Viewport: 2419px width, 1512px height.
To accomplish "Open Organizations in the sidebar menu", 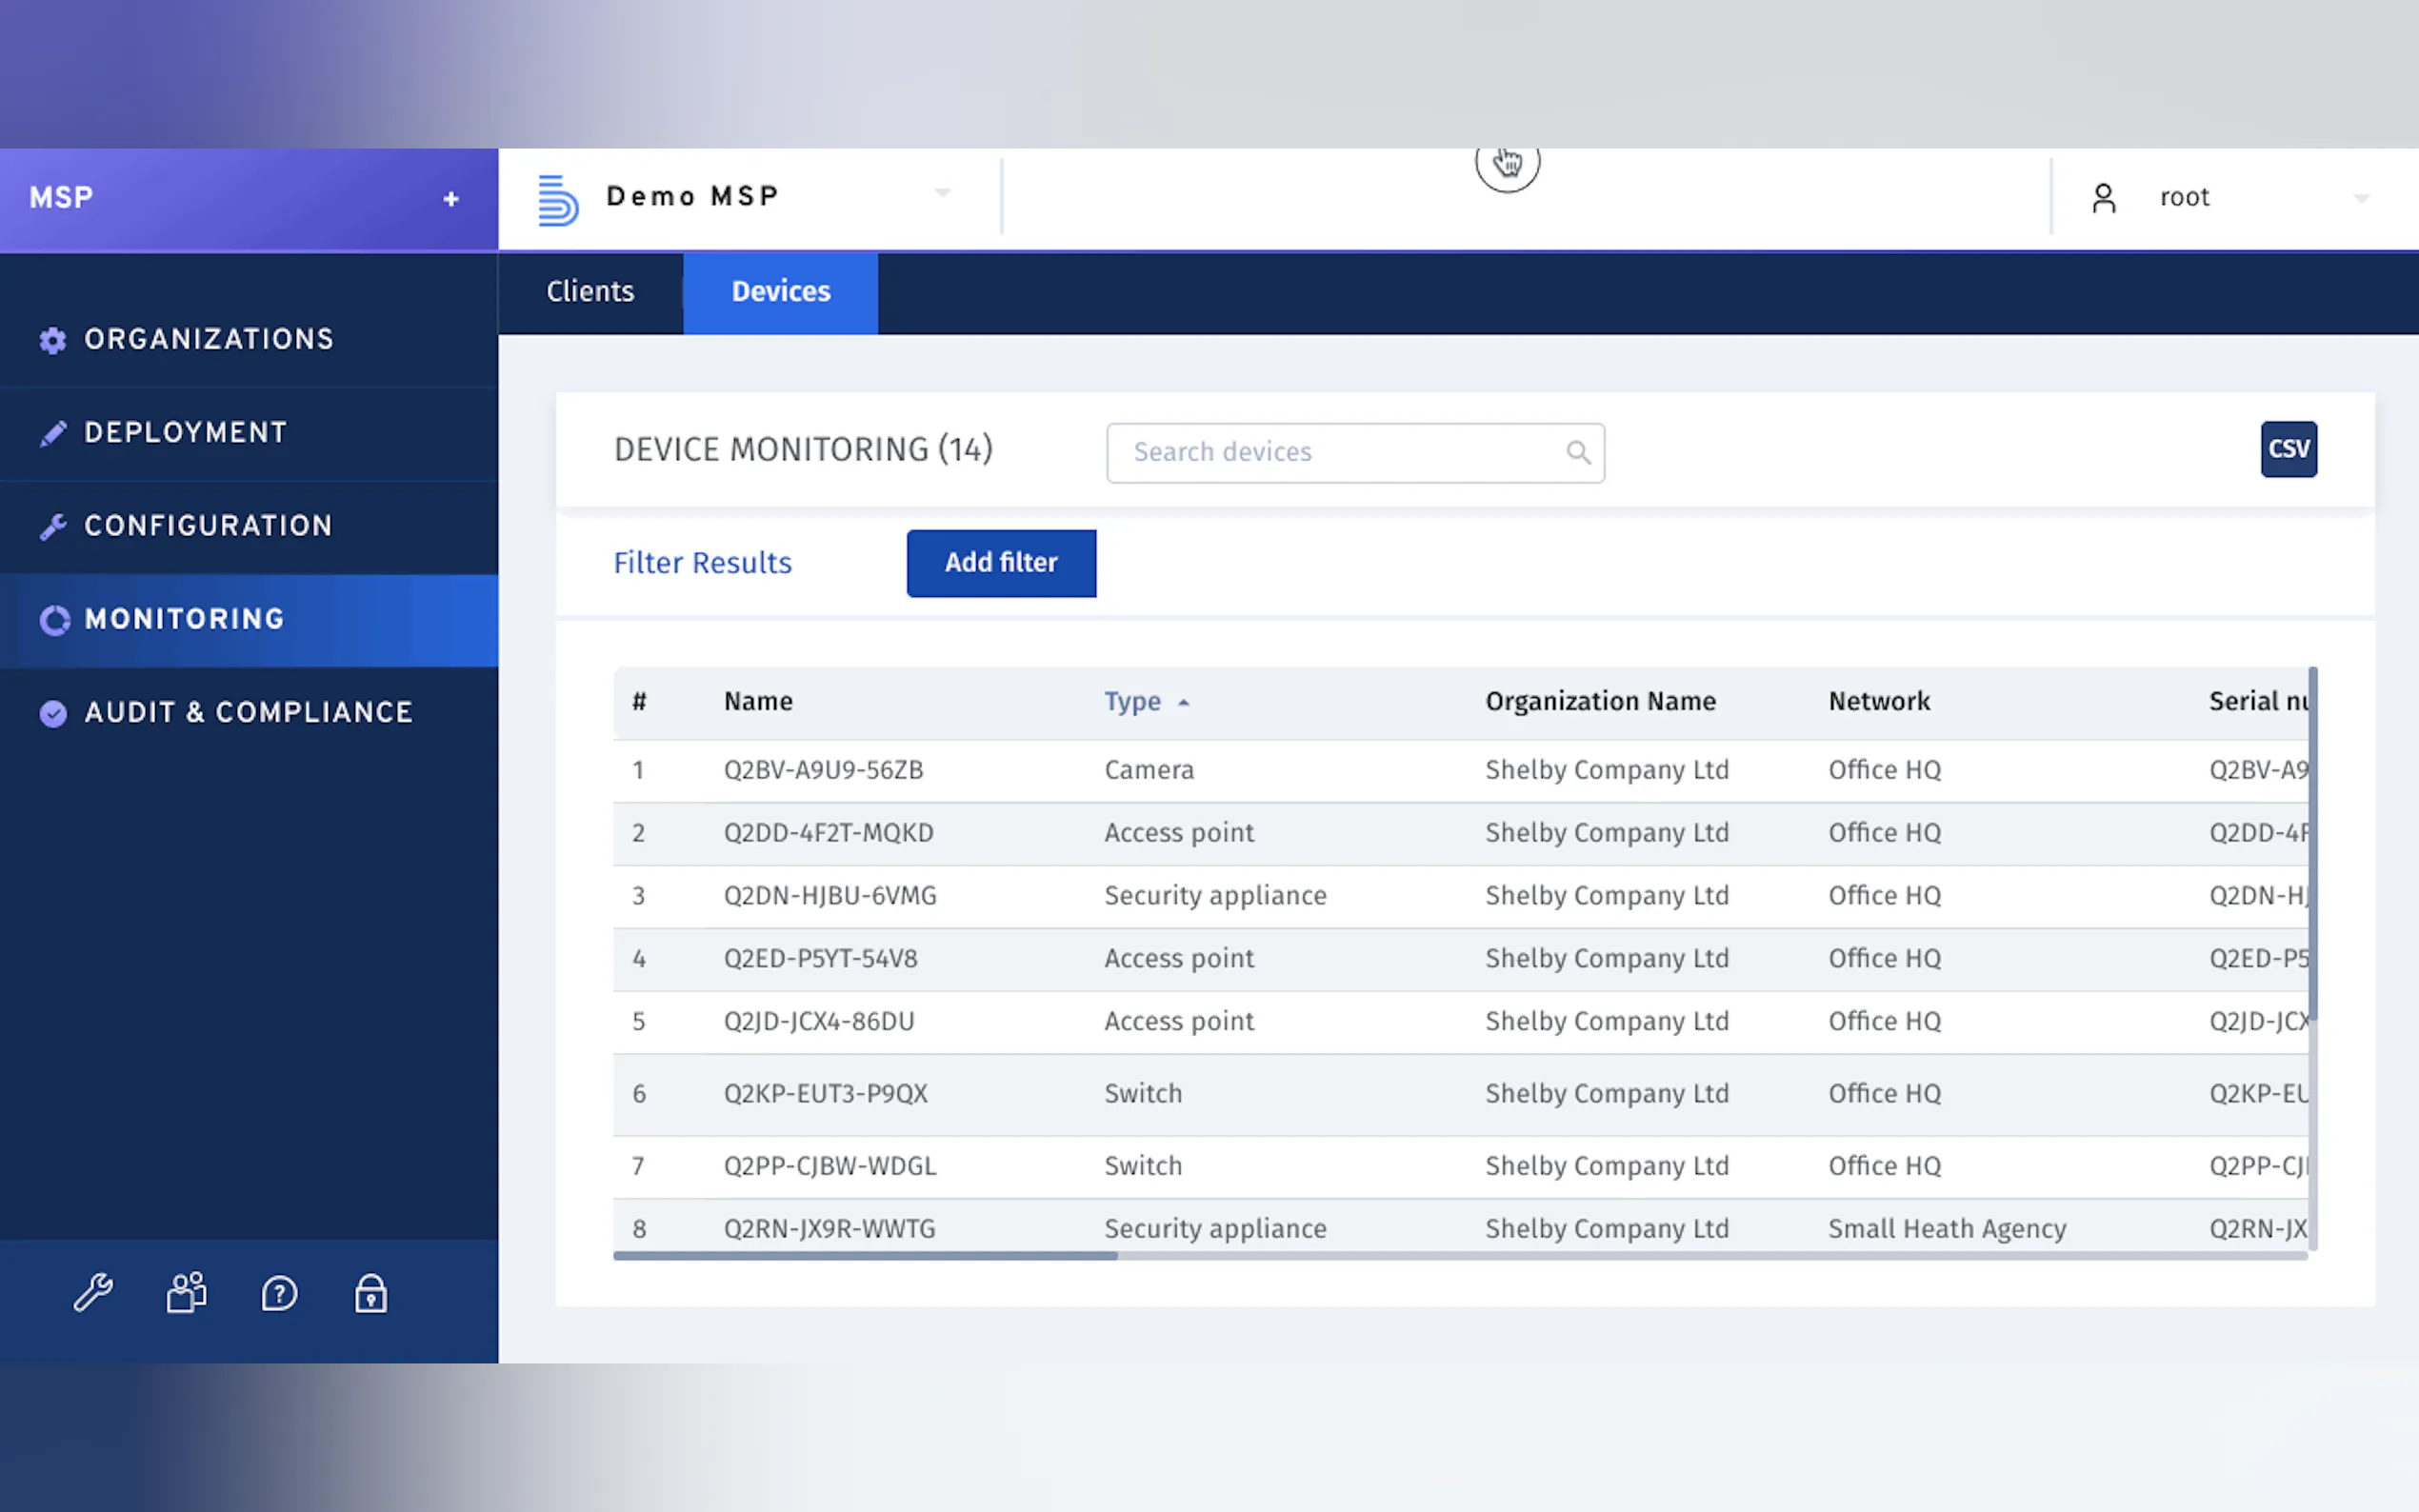I will point(208,340).
